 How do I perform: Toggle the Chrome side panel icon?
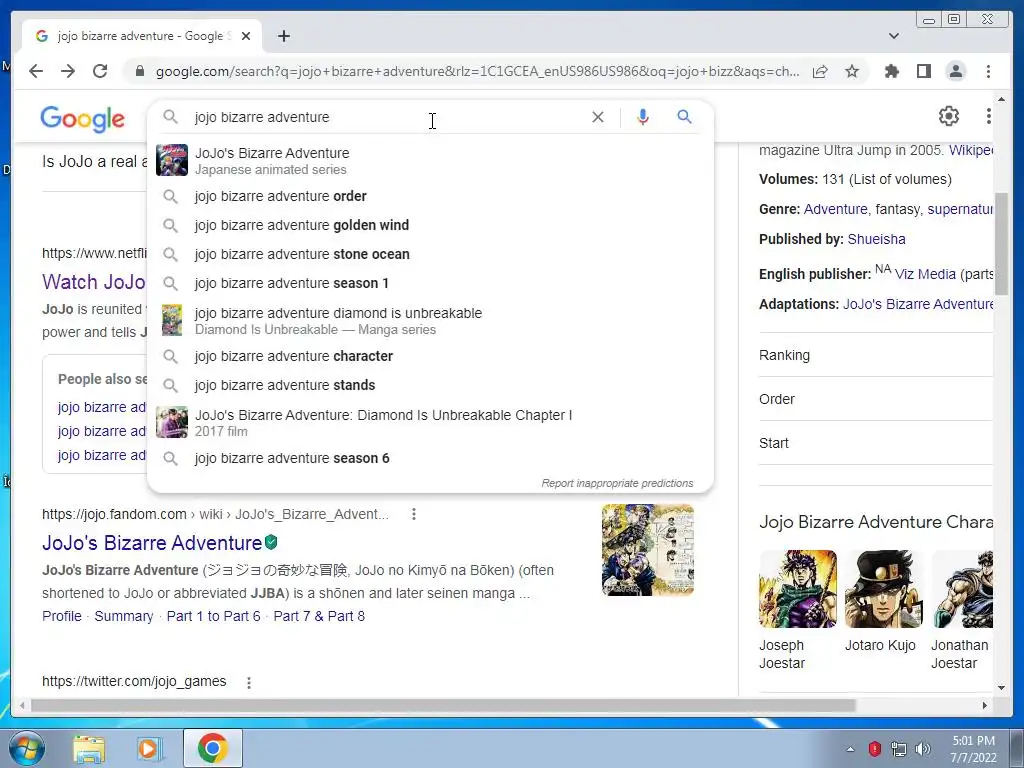923,71
